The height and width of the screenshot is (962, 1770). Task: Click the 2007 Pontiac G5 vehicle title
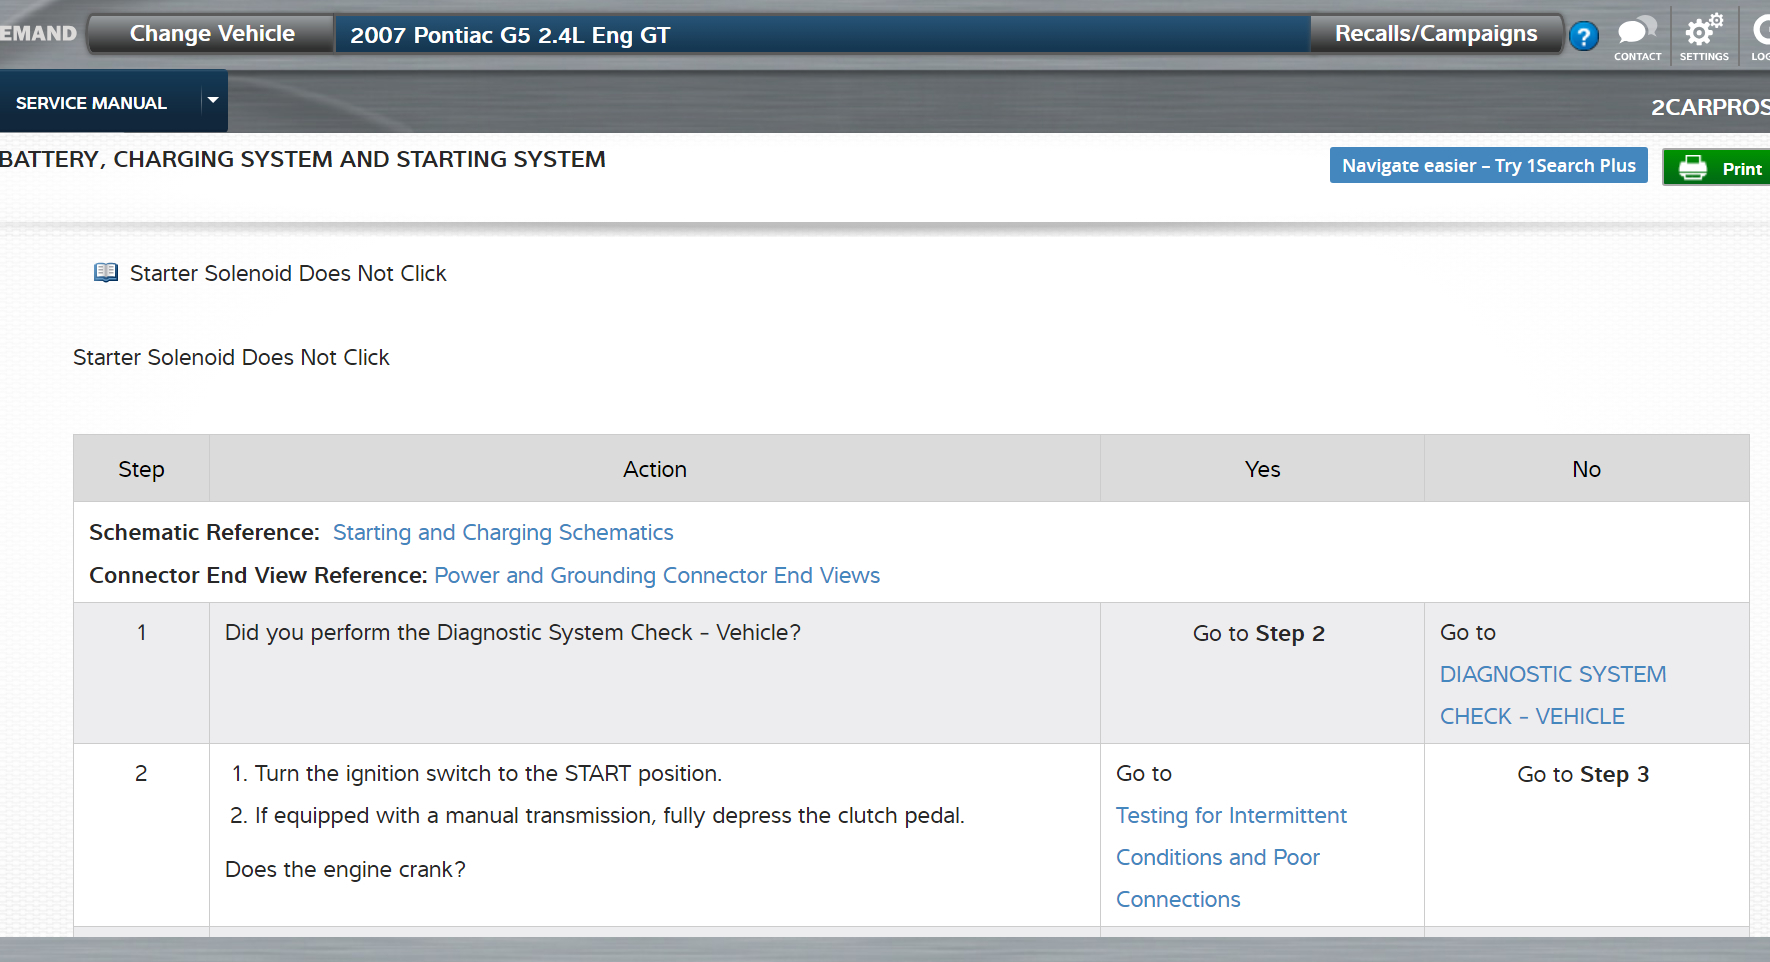(510, 36)
